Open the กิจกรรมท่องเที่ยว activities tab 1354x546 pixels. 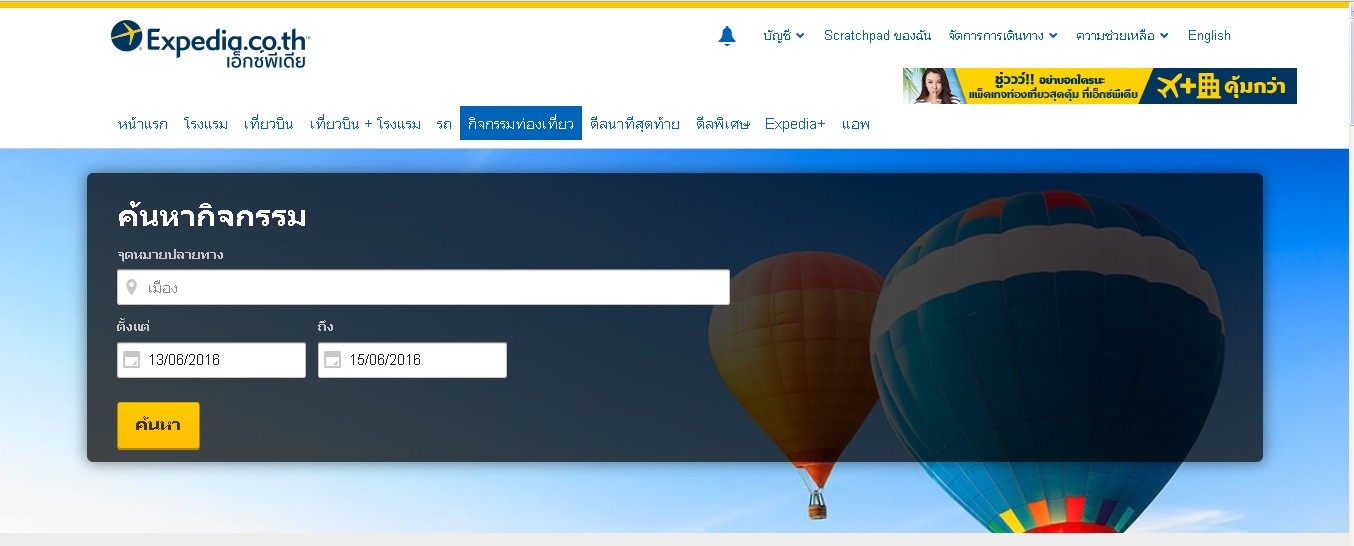coord(520,124)
